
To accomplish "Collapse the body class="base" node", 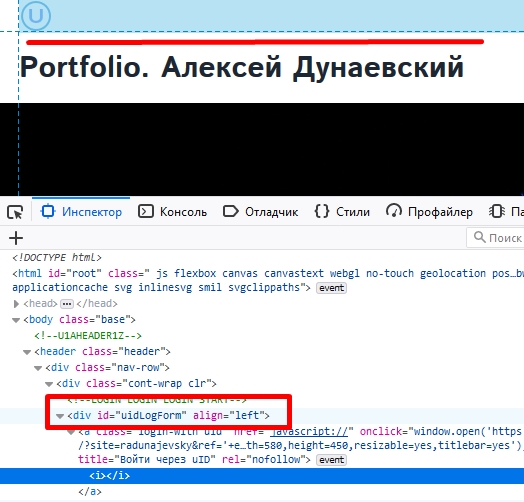I will coord(16,320).
